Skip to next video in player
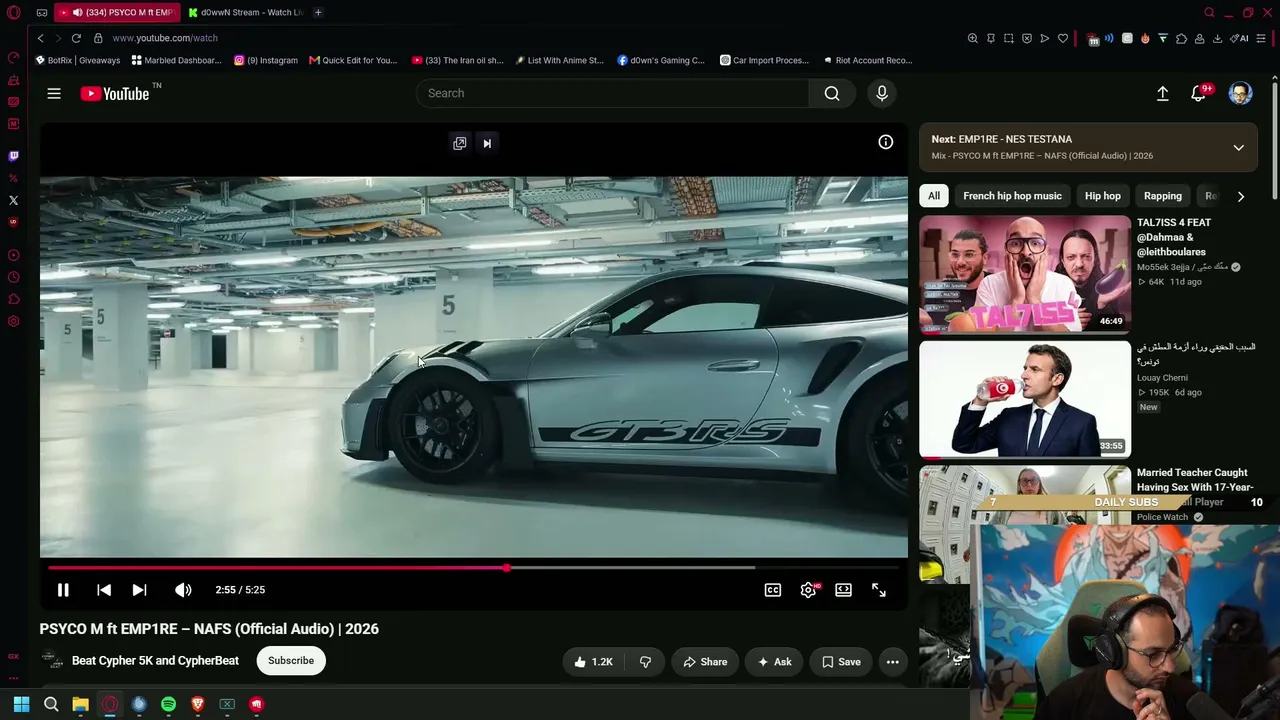Viewport: 1280px width, 720px height. click(x=139, y=590)
